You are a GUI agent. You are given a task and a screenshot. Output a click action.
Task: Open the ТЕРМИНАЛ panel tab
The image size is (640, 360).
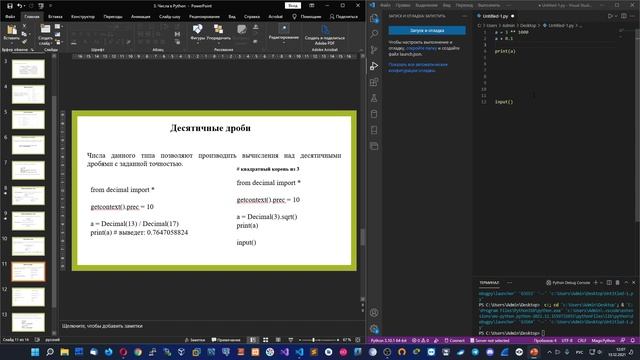(x=489, y=282)
